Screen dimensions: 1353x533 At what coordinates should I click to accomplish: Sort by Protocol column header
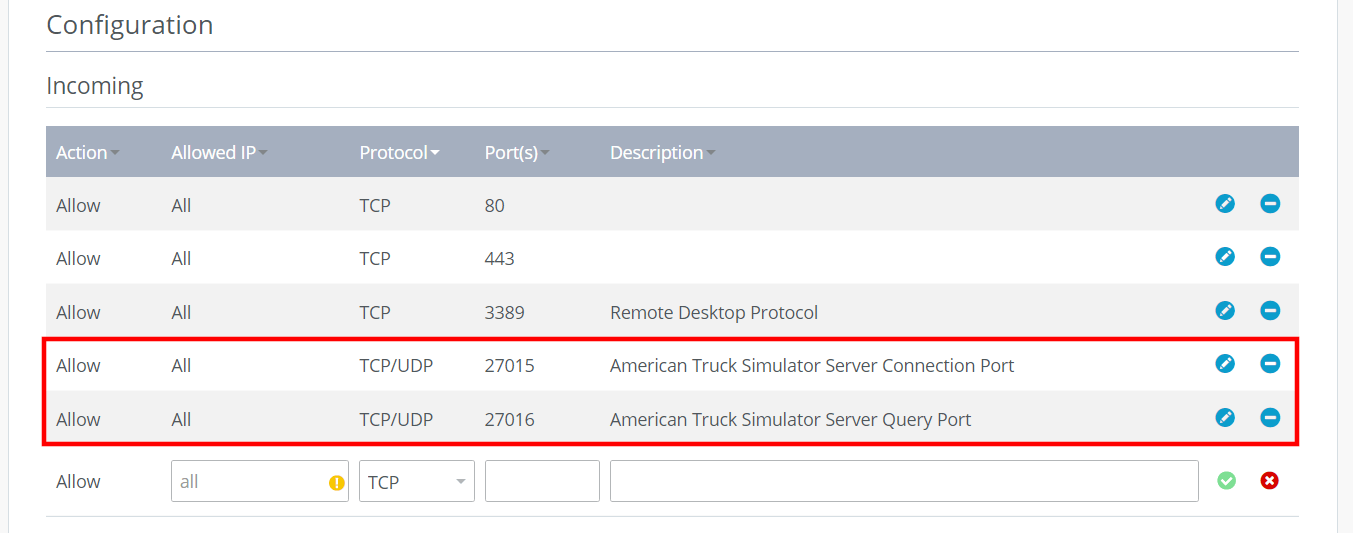click(x=400, y=153)
